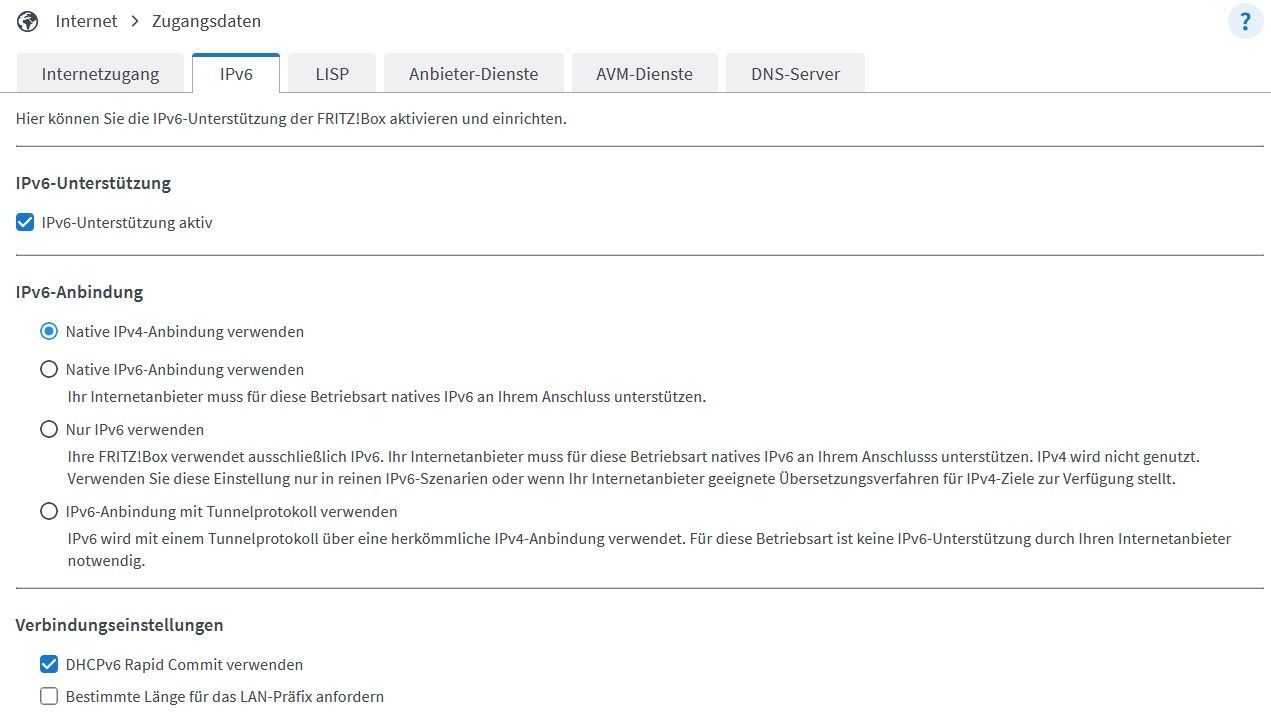Switch to the Internetzugang tab
The width and height of the screenshot is (1271, 723).
point(100,74)
